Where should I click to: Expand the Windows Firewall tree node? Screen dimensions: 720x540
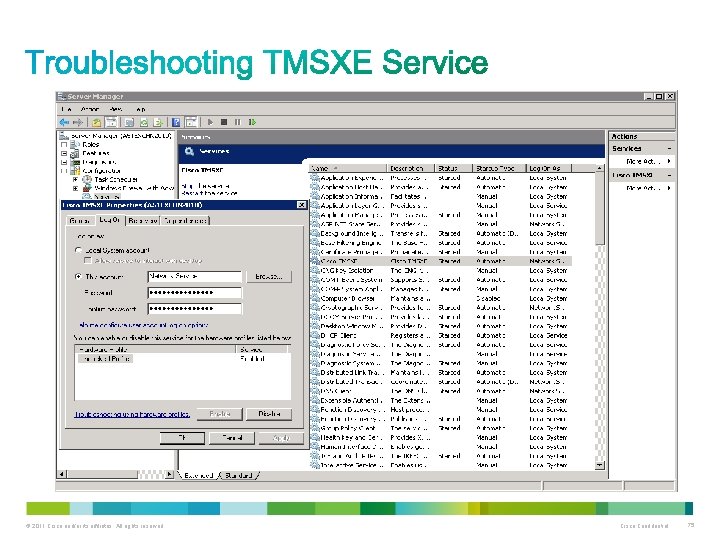tap(75, 188)
